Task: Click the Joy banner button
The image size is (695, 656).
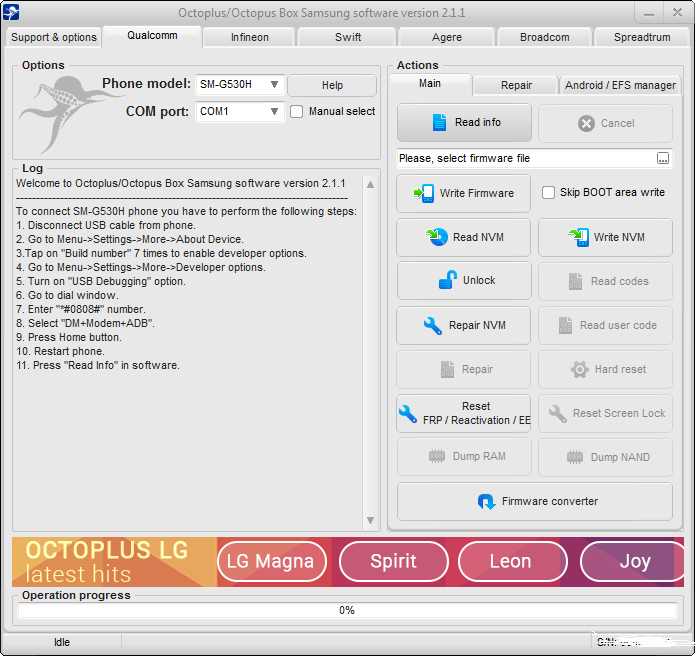Action: tap(633, 561)
